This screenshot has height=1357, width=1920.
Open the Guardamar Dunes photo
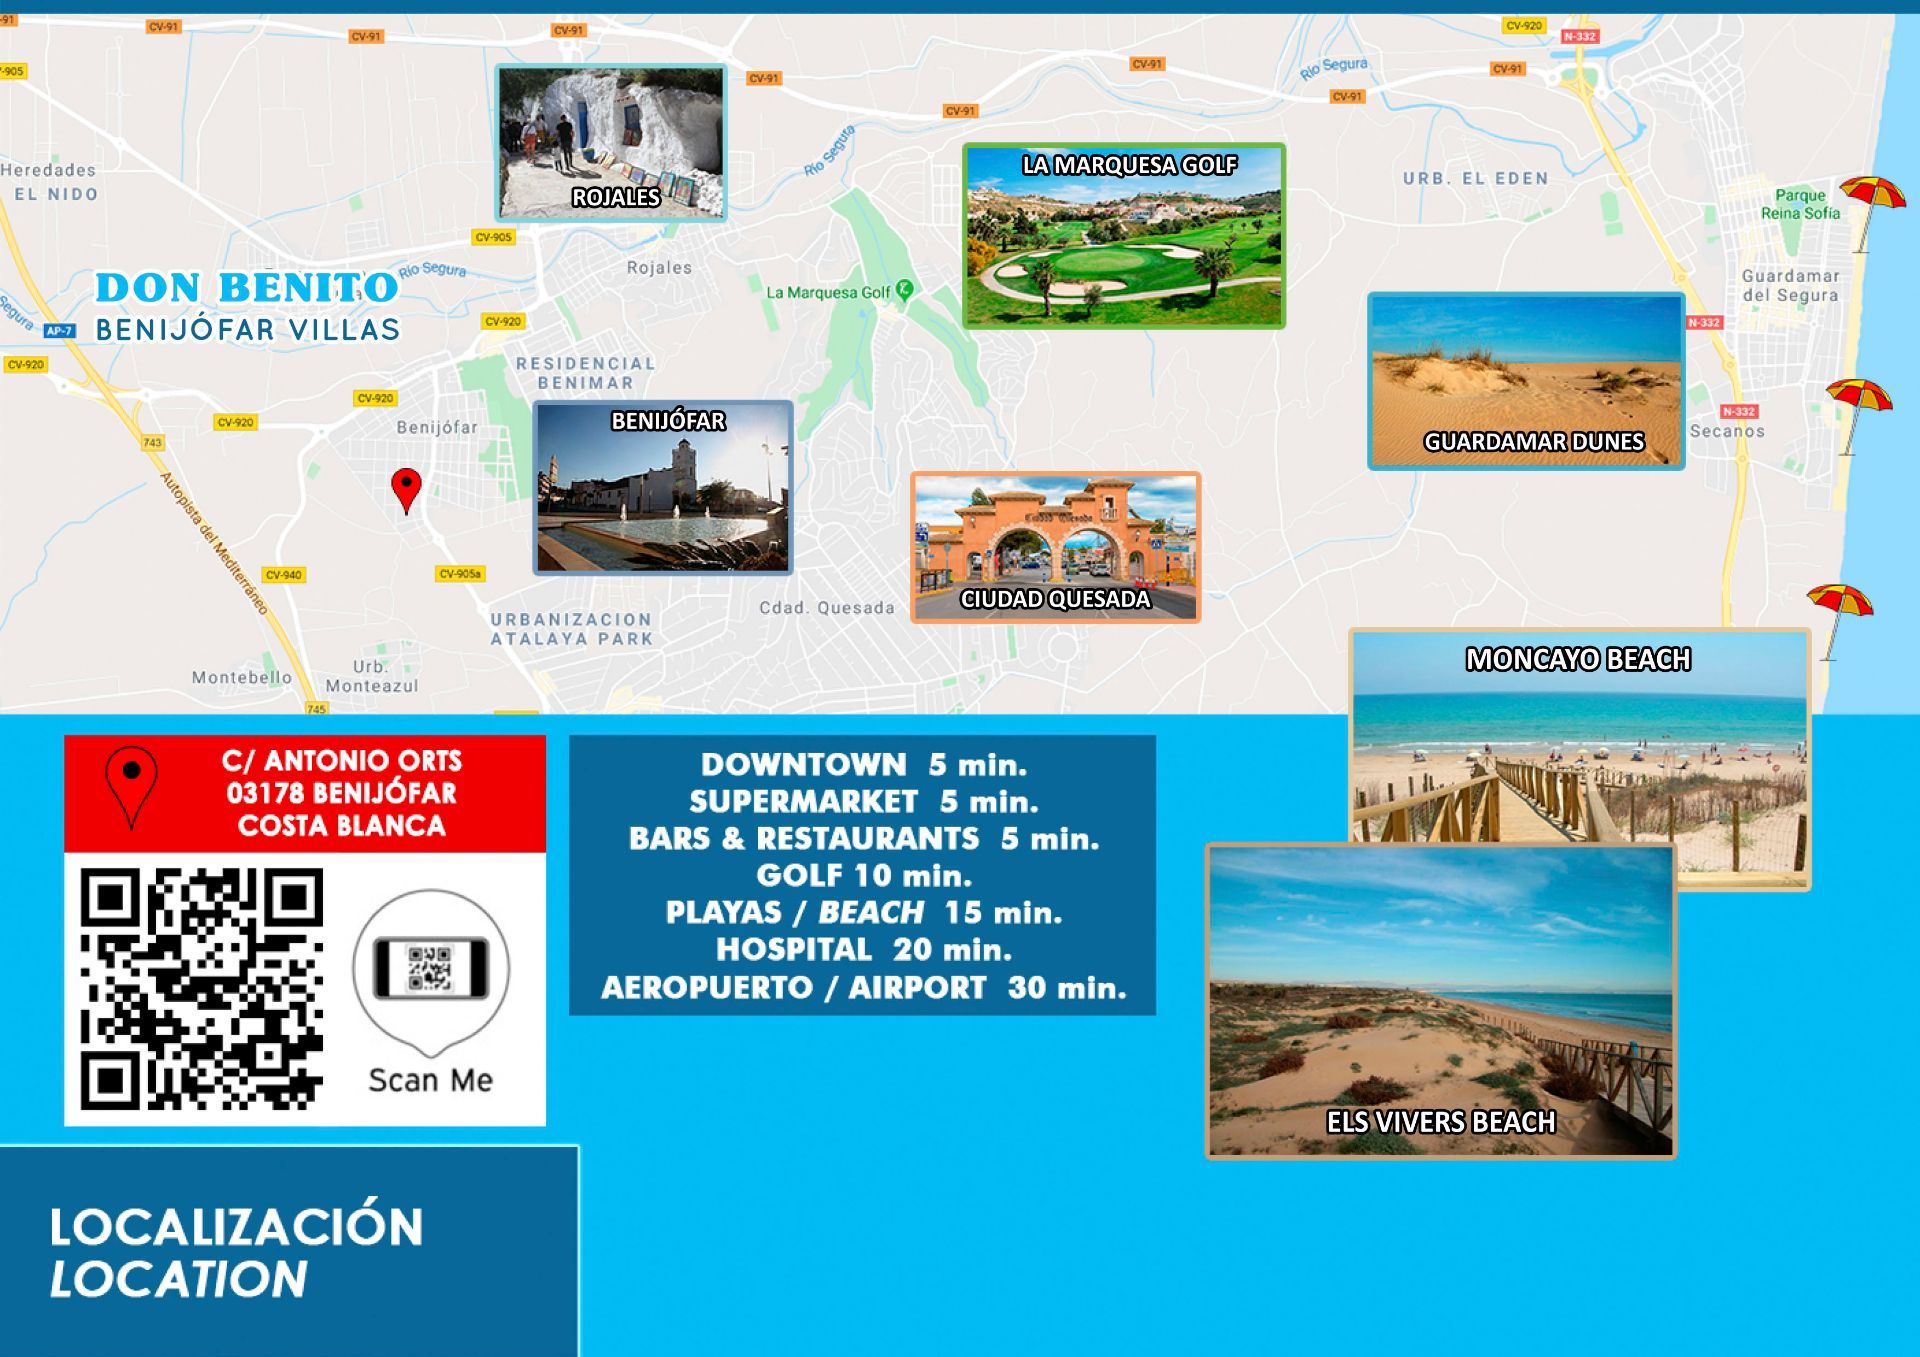point(1526,381)
